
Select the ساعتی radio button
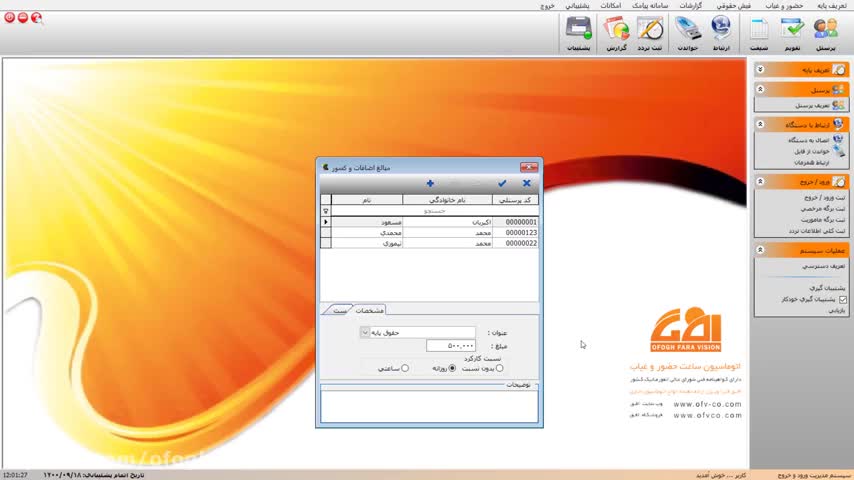click(x=405, y=368)
